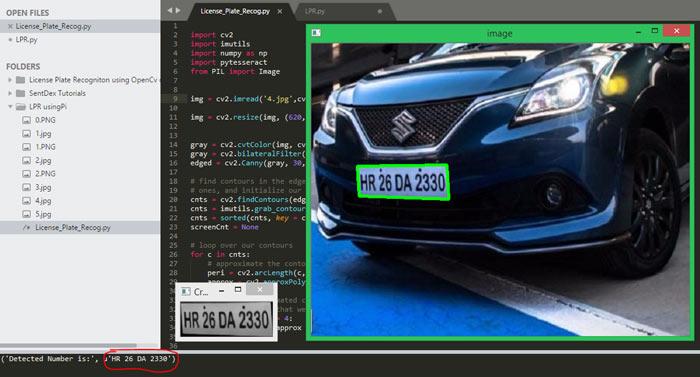Click the unsaved dot on LPR.py tab
700x377 pixels.
point(380,11)
